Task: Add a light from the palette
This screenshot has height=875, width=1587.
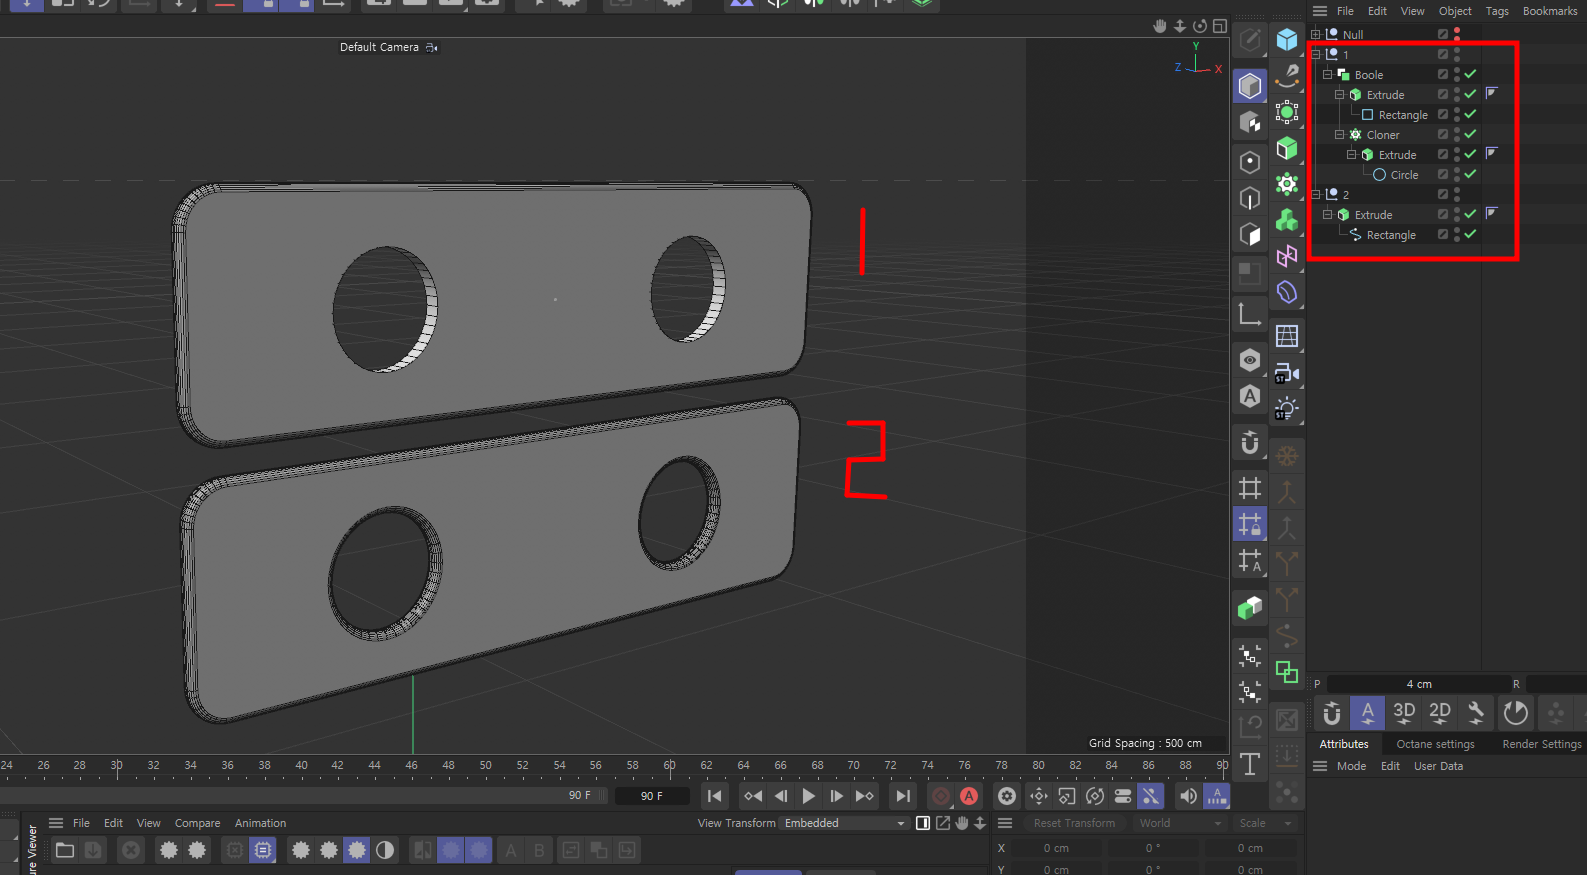Action: click(1287, 409)
